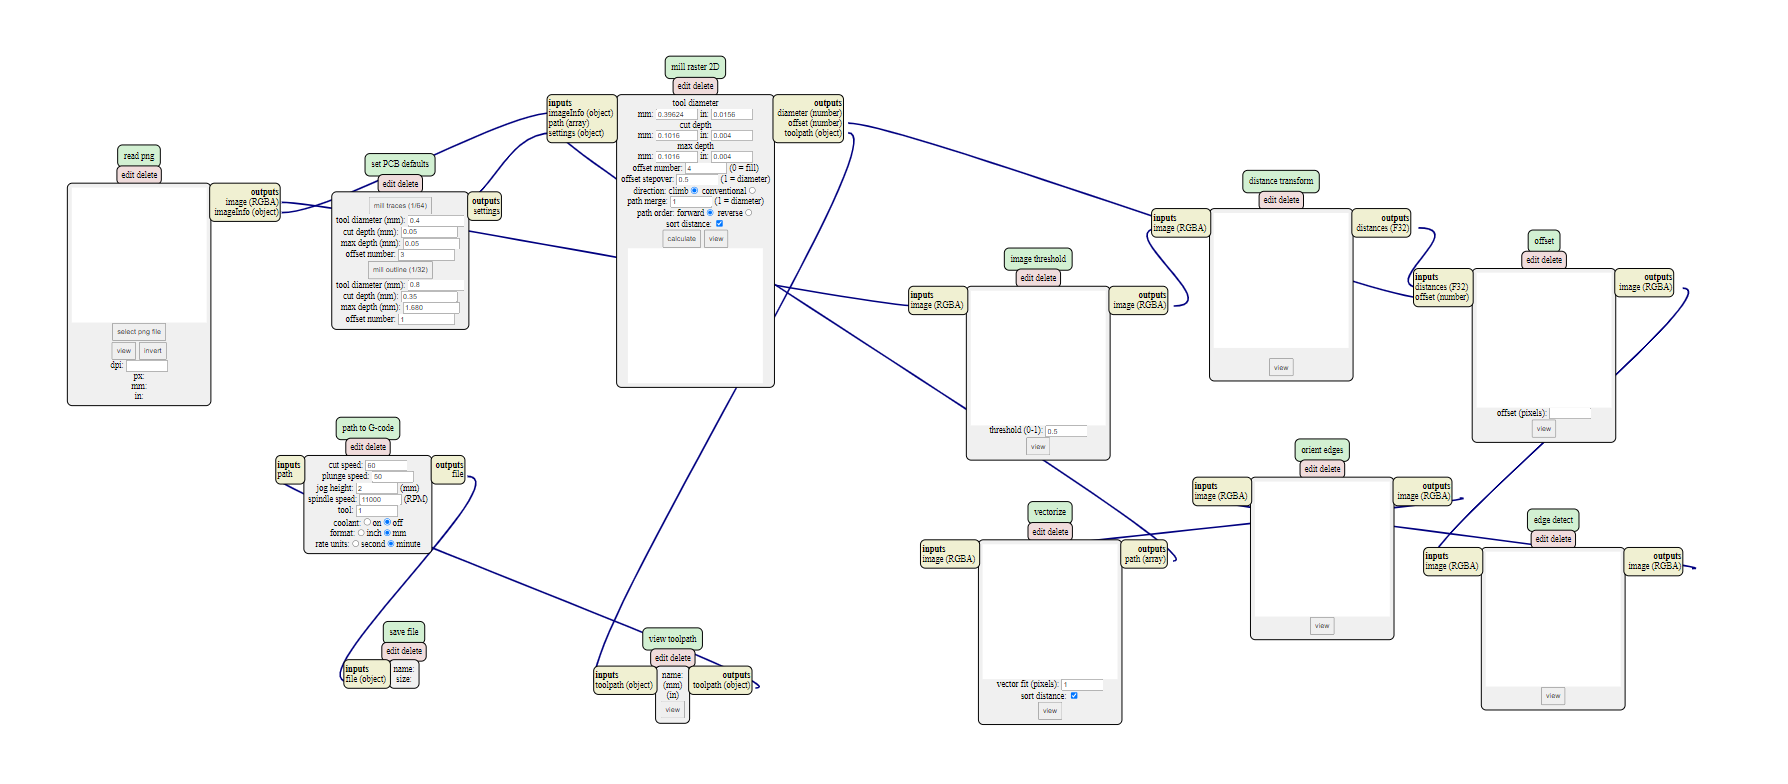Viewport: 1788px width, 784px height.
Task: Click settings output of set PCB defaults
Action: click(x=486, y=211)
